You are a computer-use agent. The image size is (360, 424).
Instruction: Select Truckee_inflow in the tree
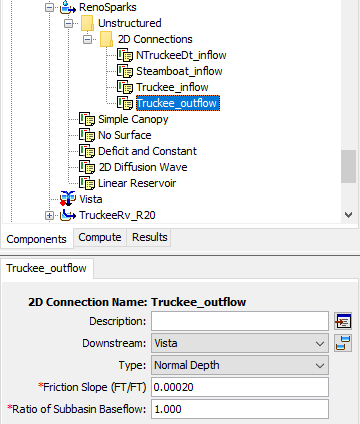pos(172,87)
